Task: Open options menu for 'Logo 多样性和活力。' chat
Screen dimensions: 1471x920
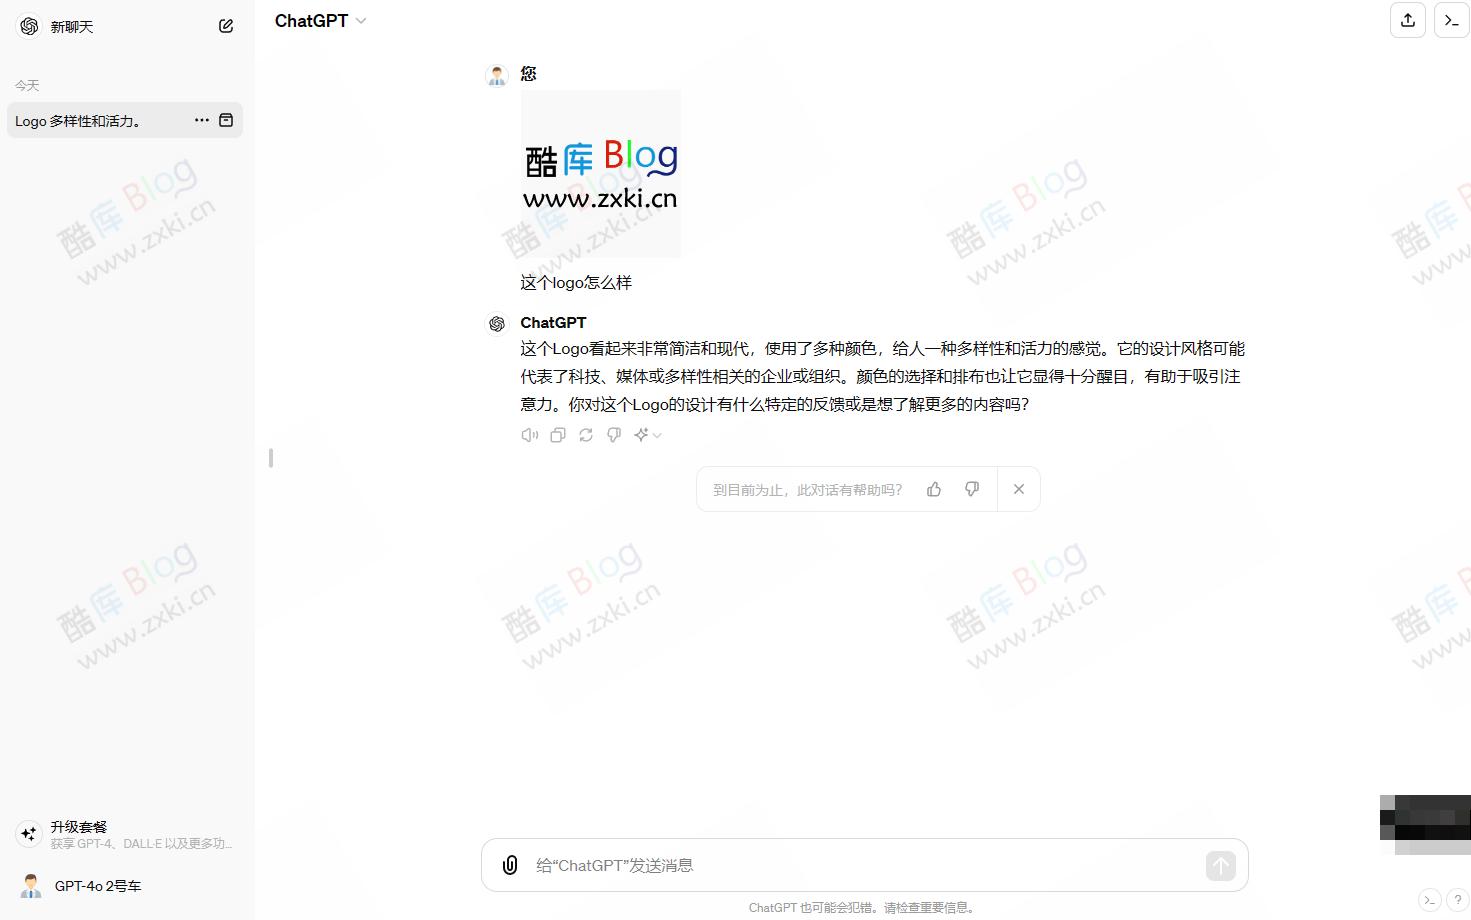Action: (x=201, y=120)
